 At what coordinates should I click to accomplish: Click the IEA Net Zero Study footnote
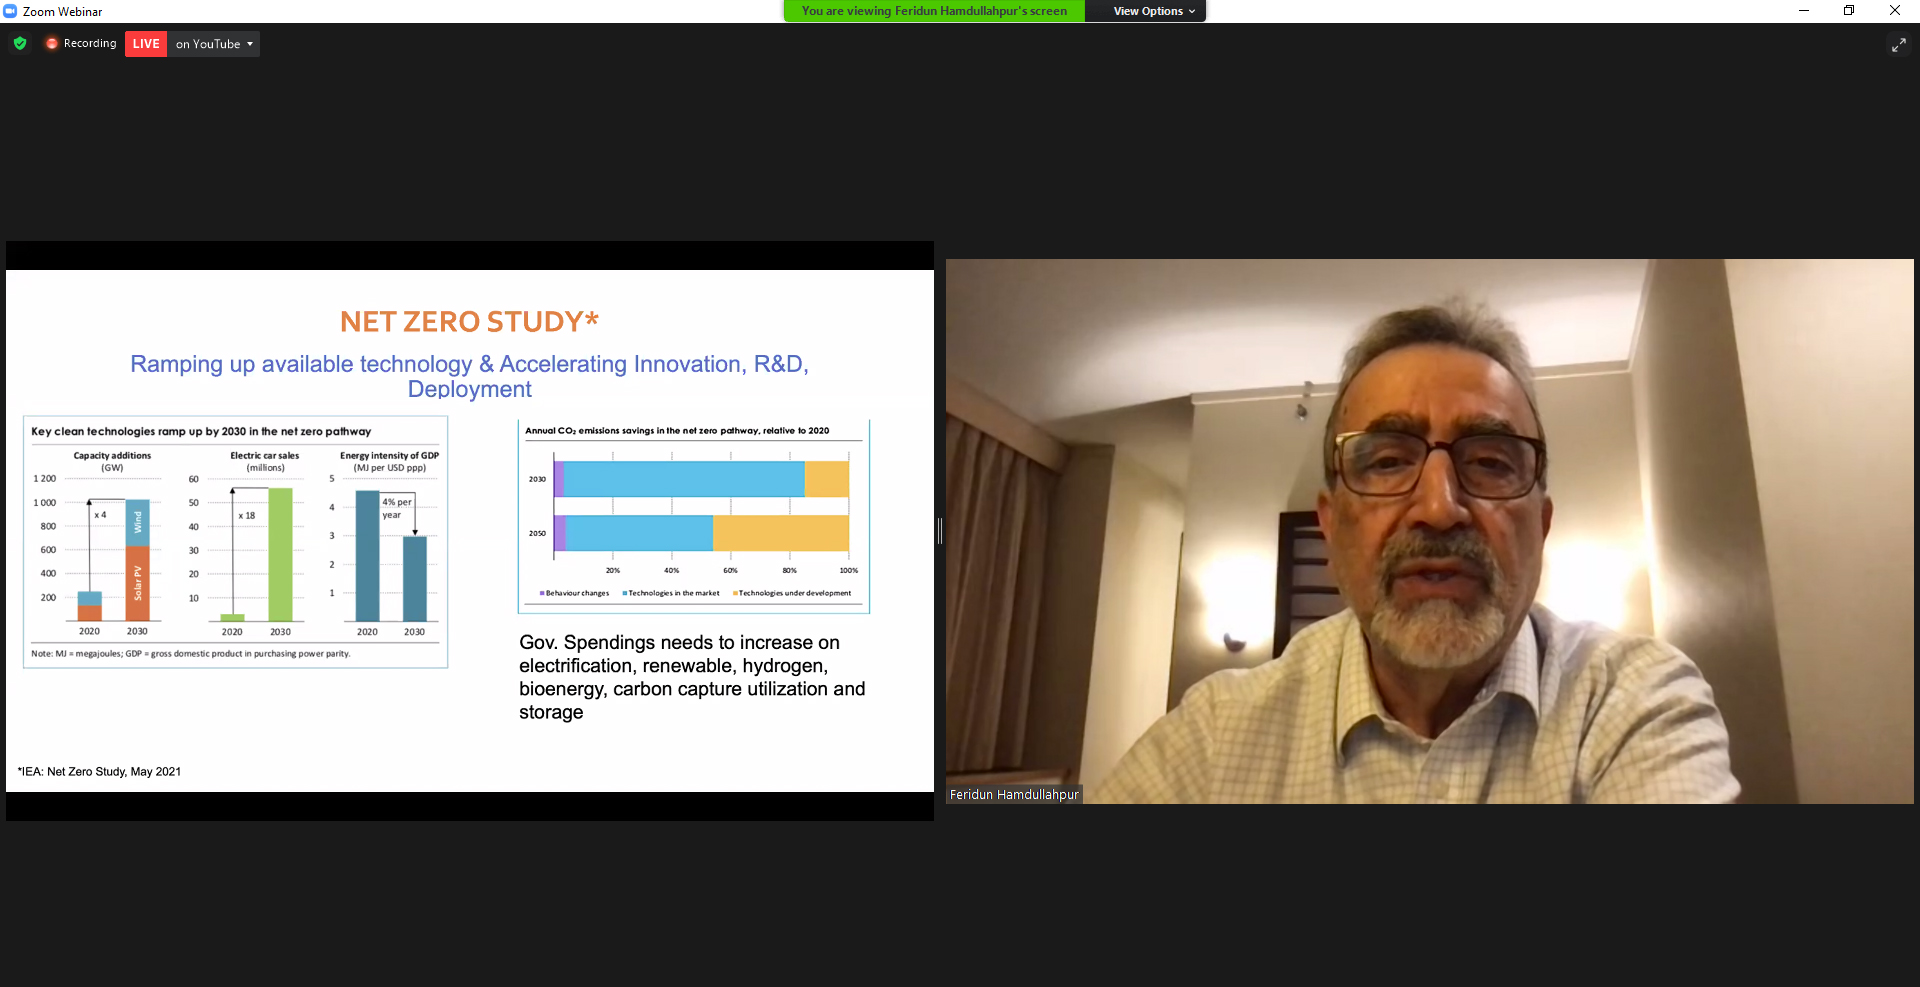point(99,772)
